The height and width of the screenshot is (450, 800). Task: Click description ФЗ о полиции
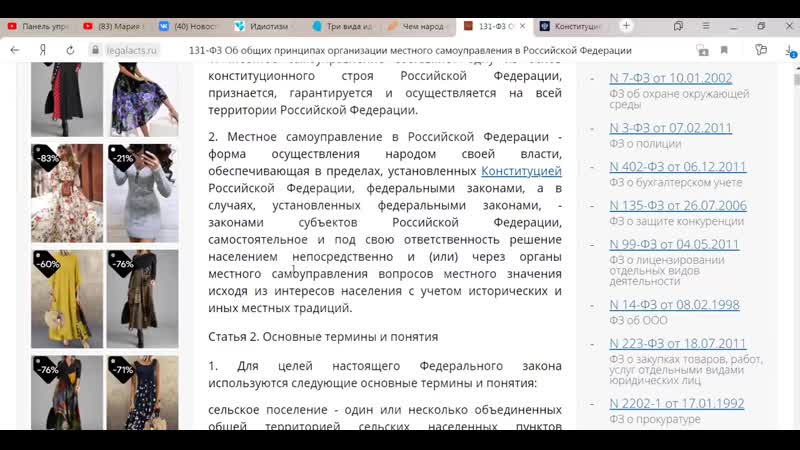pos(645,144)
